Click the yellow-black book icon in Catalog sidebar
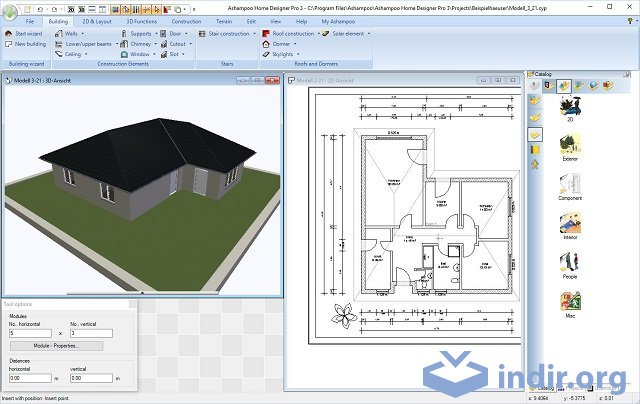The height and width of the screenshot is (404, 640). 535,149
